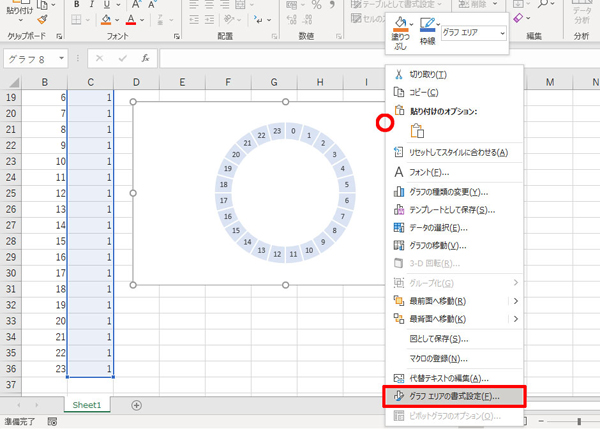The width and height of the screenshot is (600, 429).
Task: Click the zoom slider handle in status bar
Action: point(579,421)
